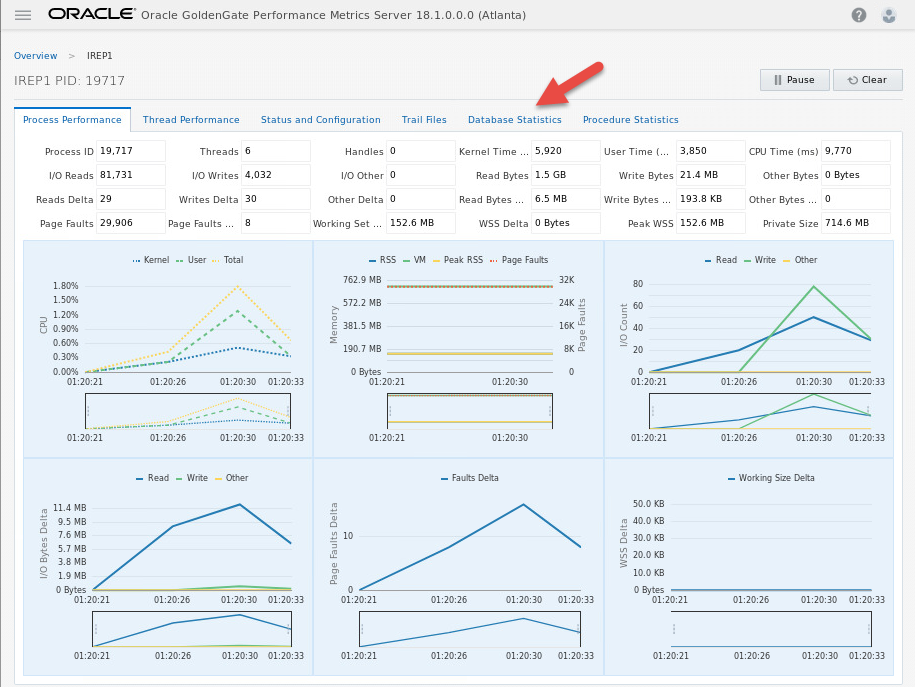
Task: Click the Oracle logo in the header
Action: pyautogui.click(x=92, y=14)
